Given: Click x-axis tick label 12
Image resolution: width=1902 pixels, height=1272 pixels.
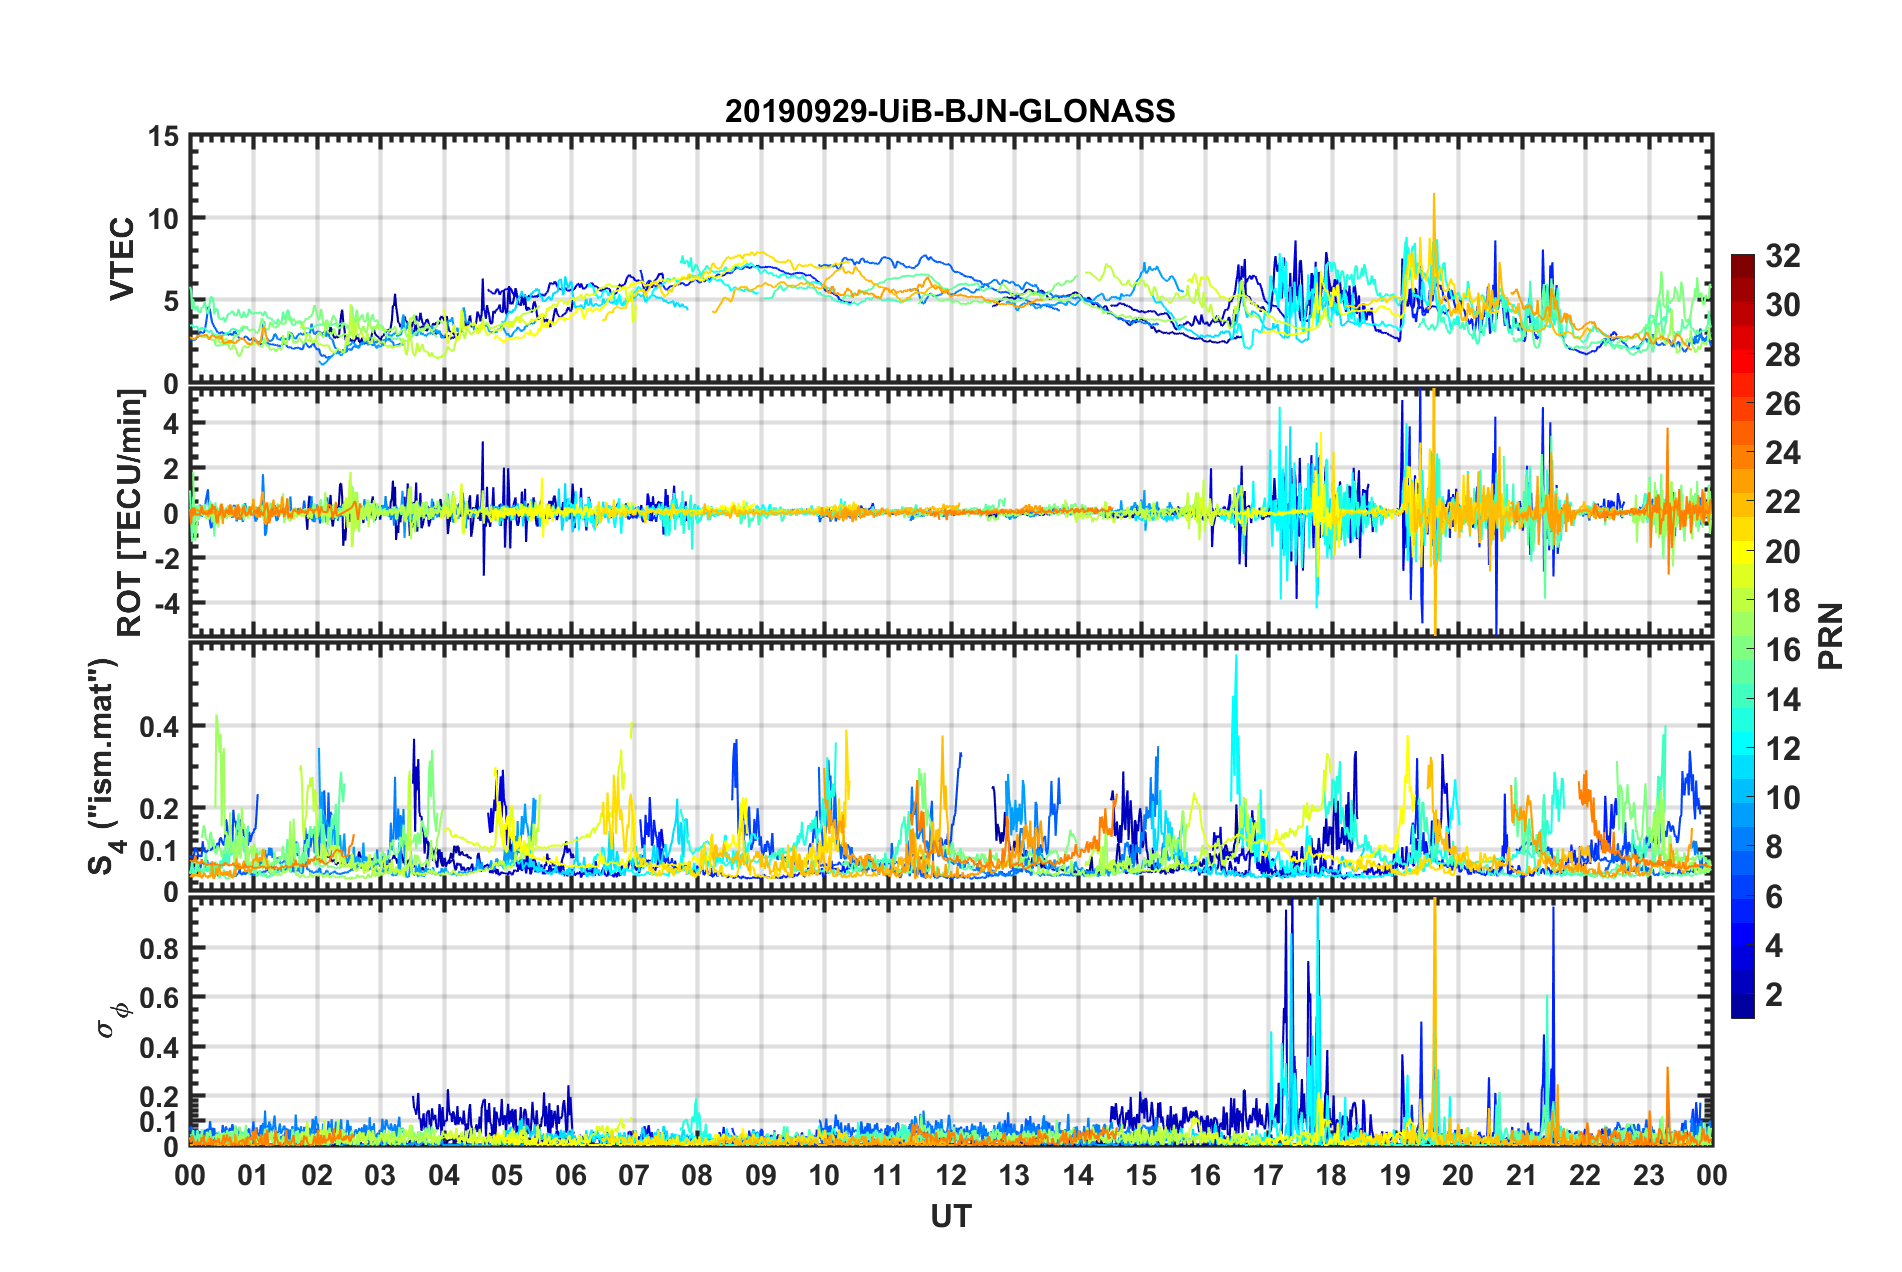Looking at the screenshot, I should pos(951,1175).
